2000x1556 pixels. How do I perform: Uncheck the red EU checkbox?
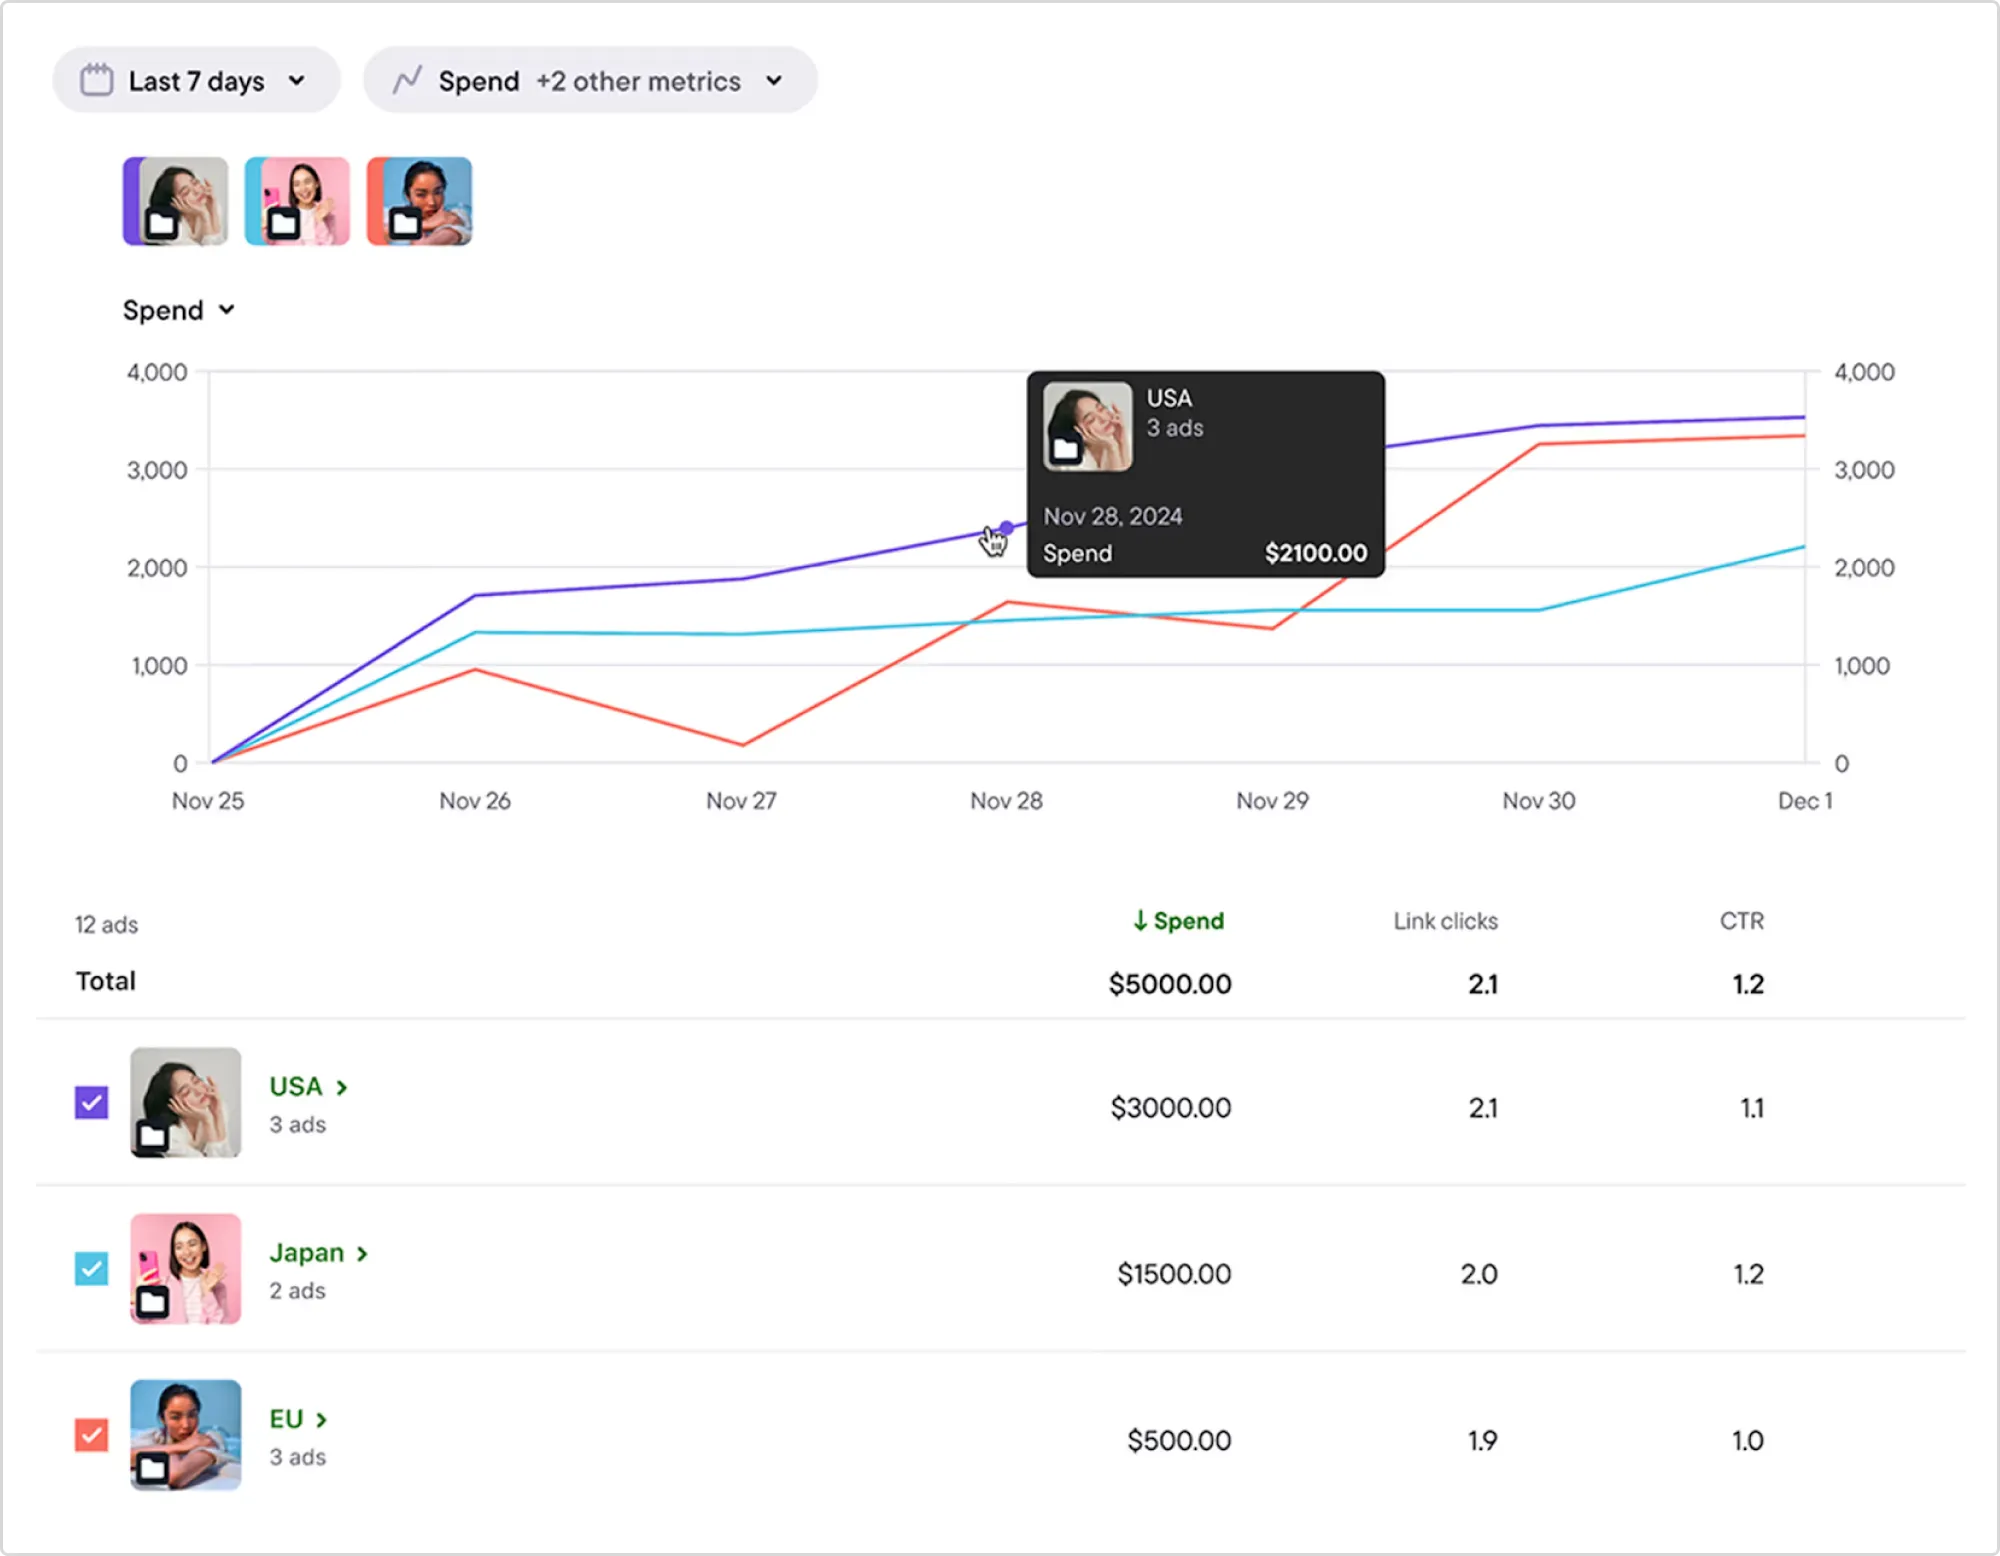click(x=92, y=1435)
